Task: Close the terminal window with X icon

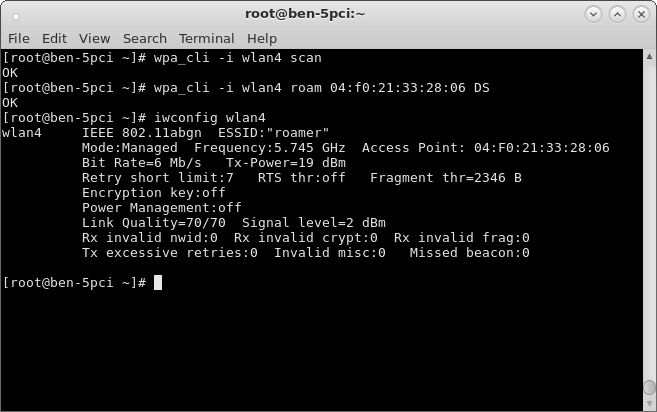Action: coord(641,14)
